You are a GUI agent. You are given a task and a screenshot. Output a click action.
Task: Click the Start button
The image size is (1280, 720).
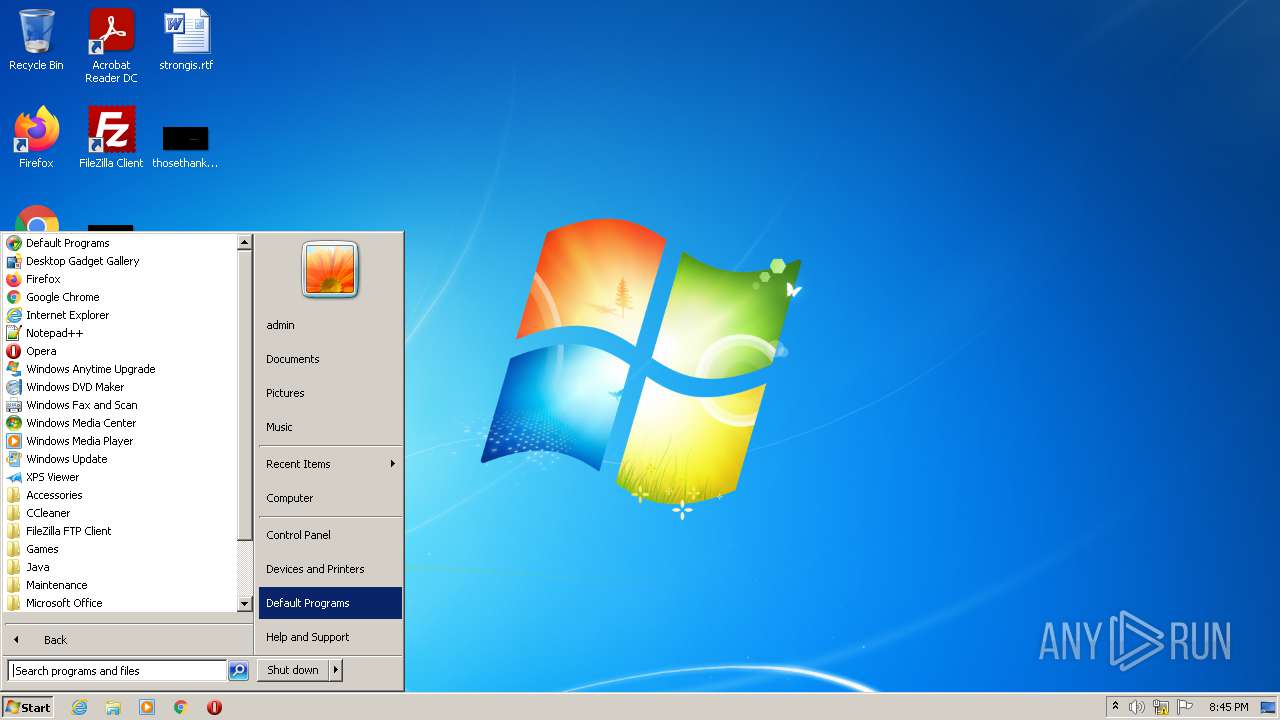coord(28,707)
